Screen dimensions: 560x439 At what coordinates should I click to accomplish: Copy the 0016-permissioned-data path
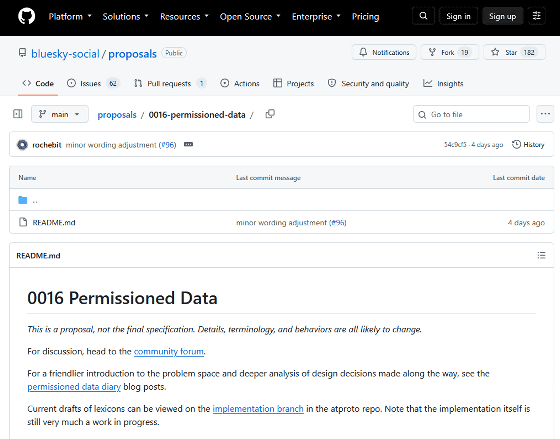click(270, 114)
